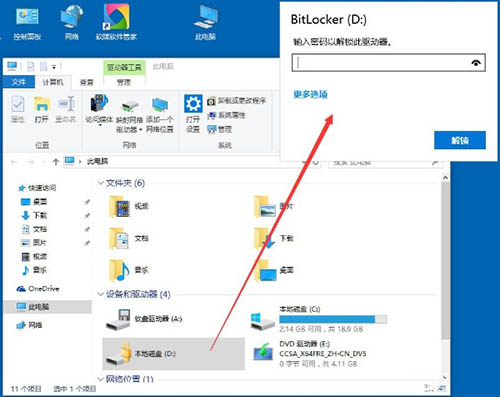Select 音乐 in the navigation pane
Viewport: 500px width, 397px height.
[34, 270]
